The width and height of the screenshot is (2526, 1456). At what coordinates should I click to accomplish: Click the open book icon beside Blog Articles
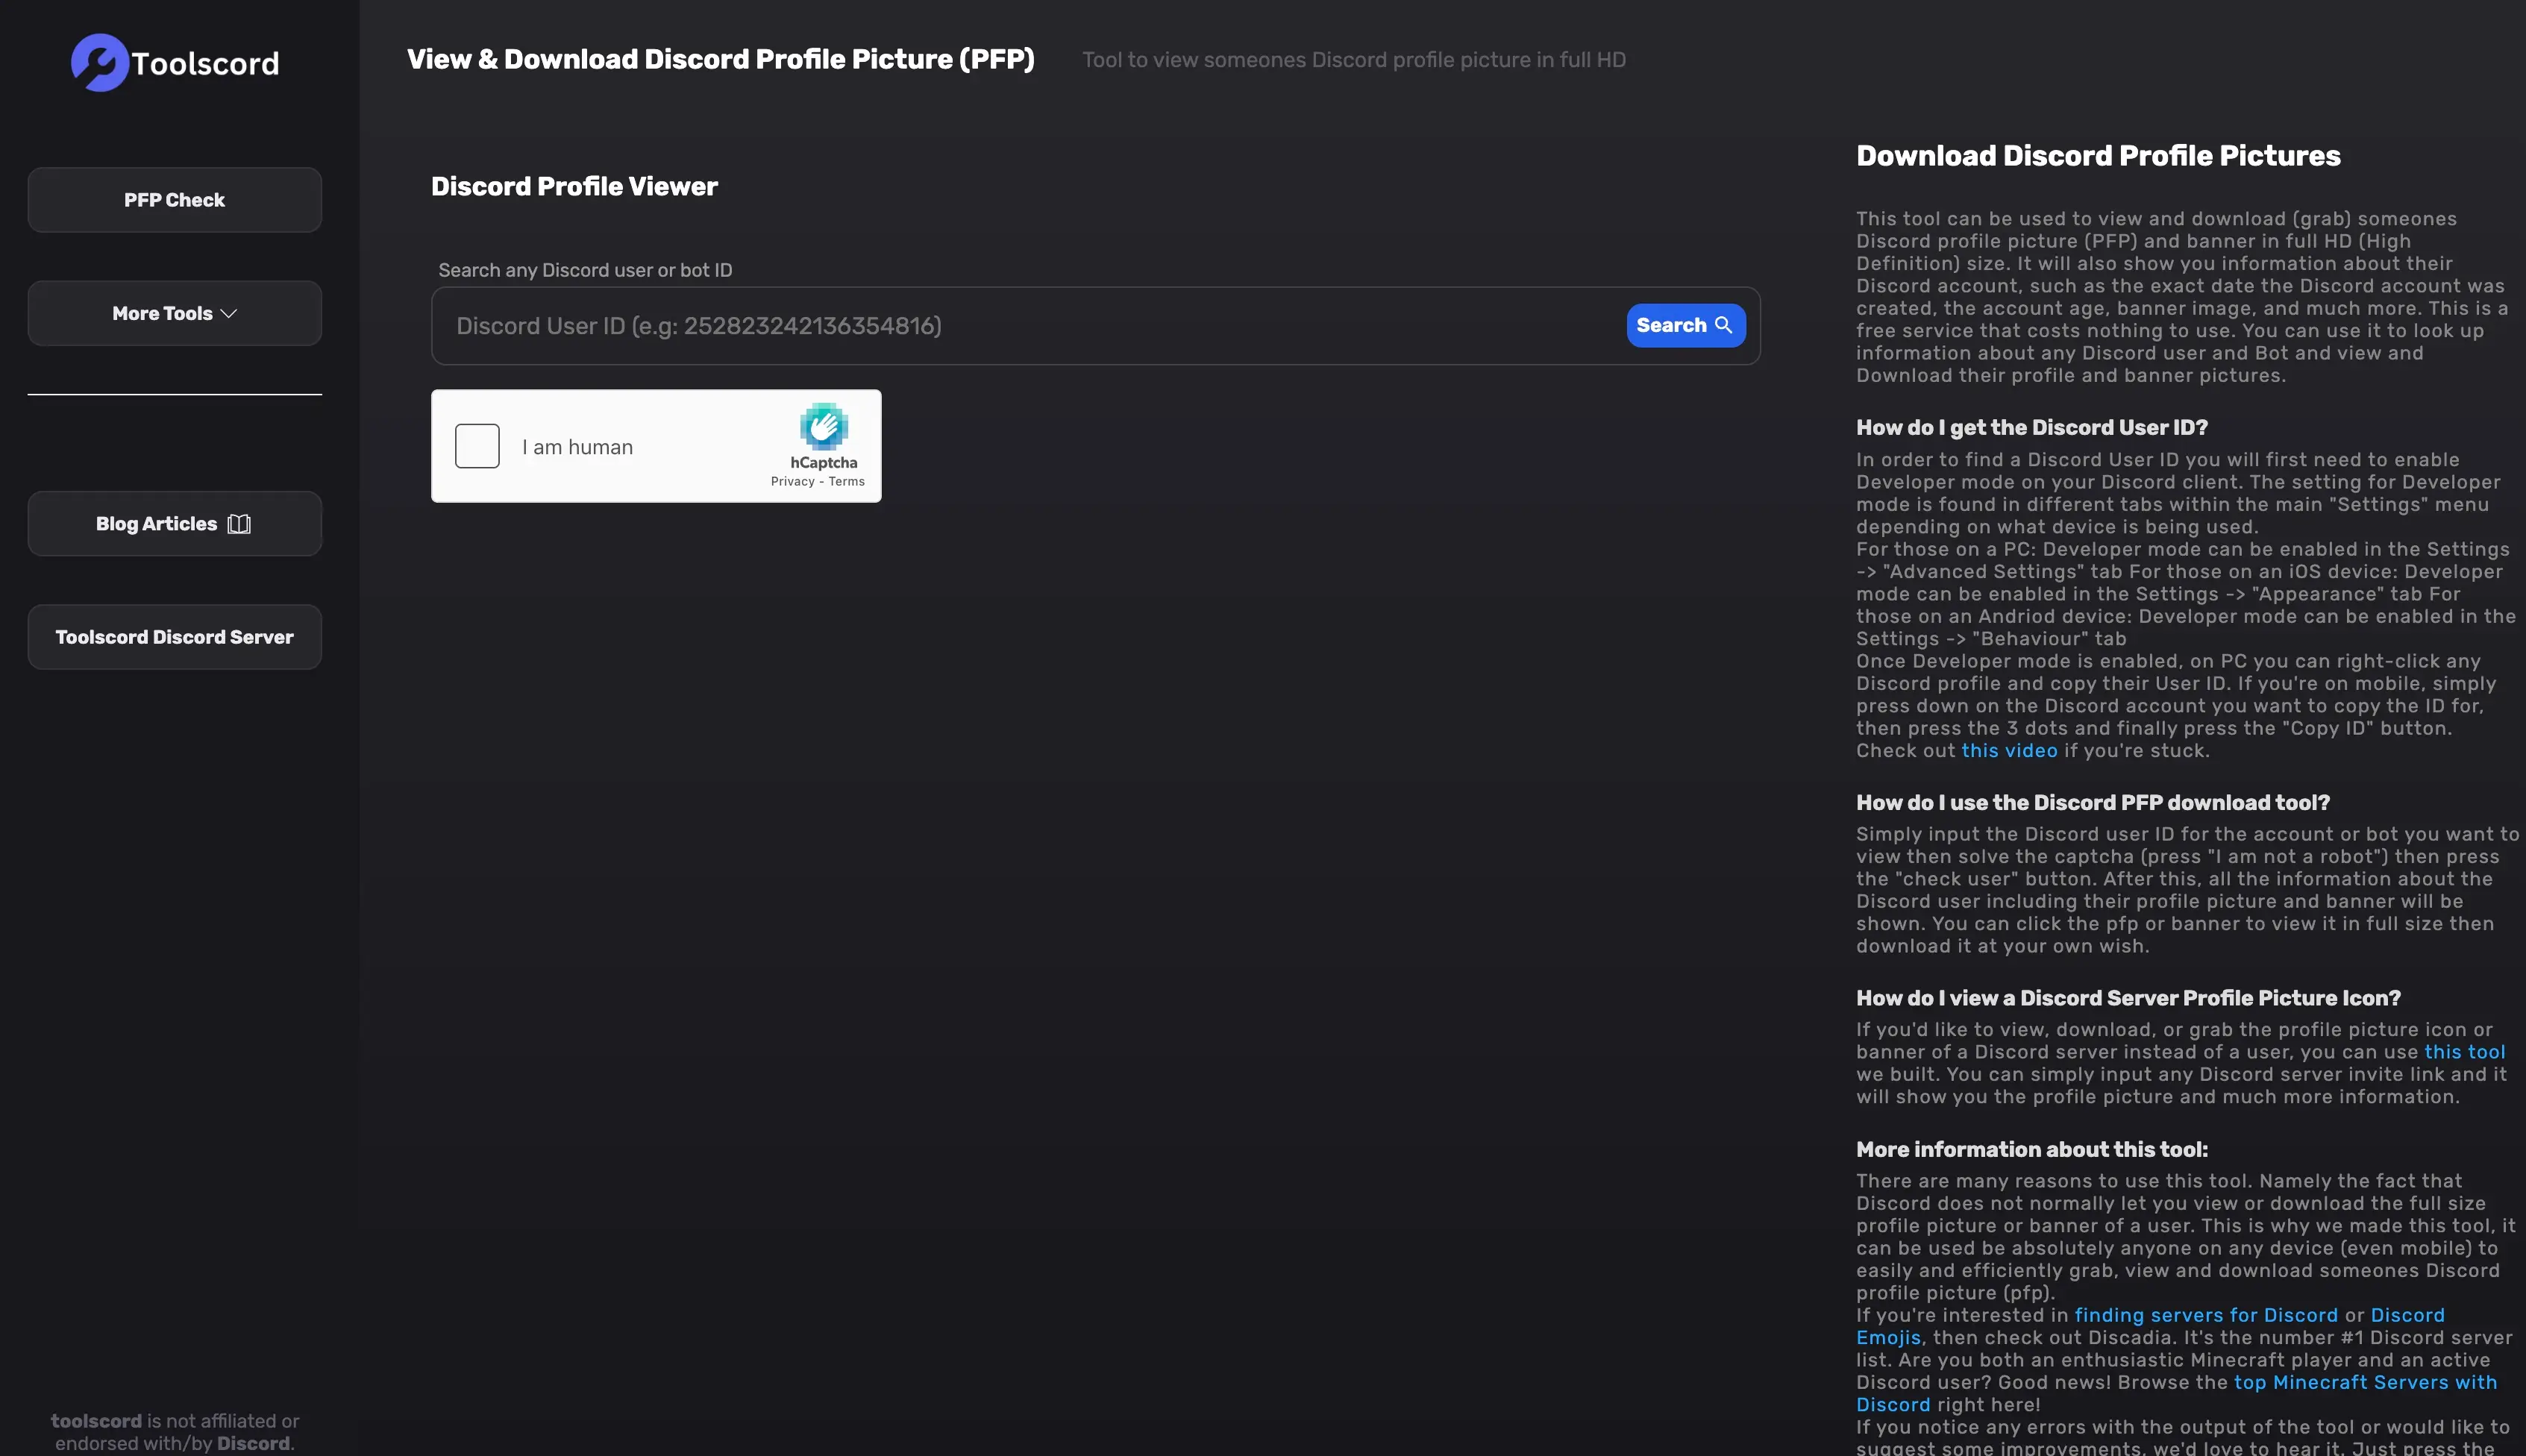(239, 524)
